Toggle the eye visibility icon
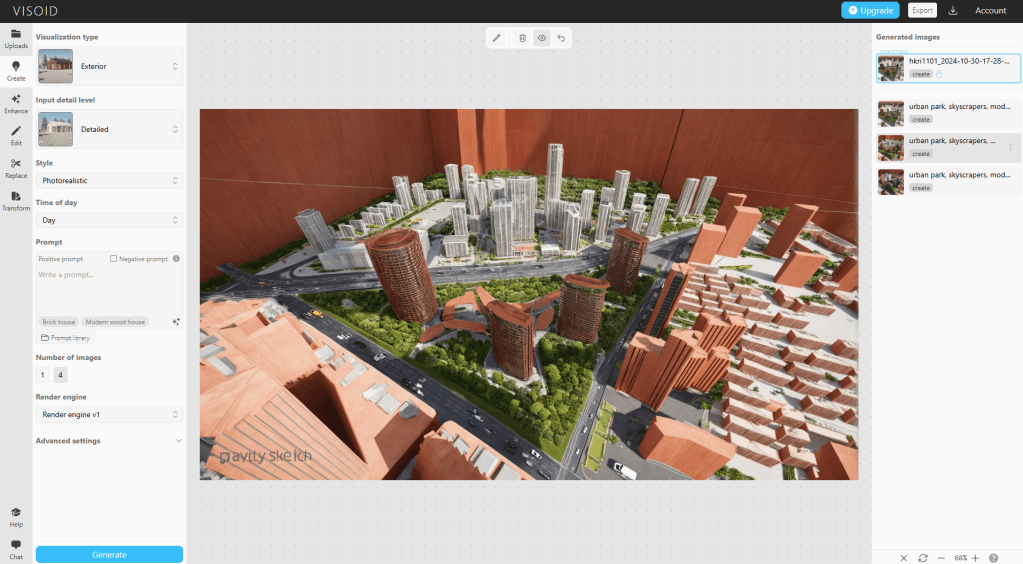Image resolution: width=1023 pixels, height=564 pixels. tap(542, 38)
